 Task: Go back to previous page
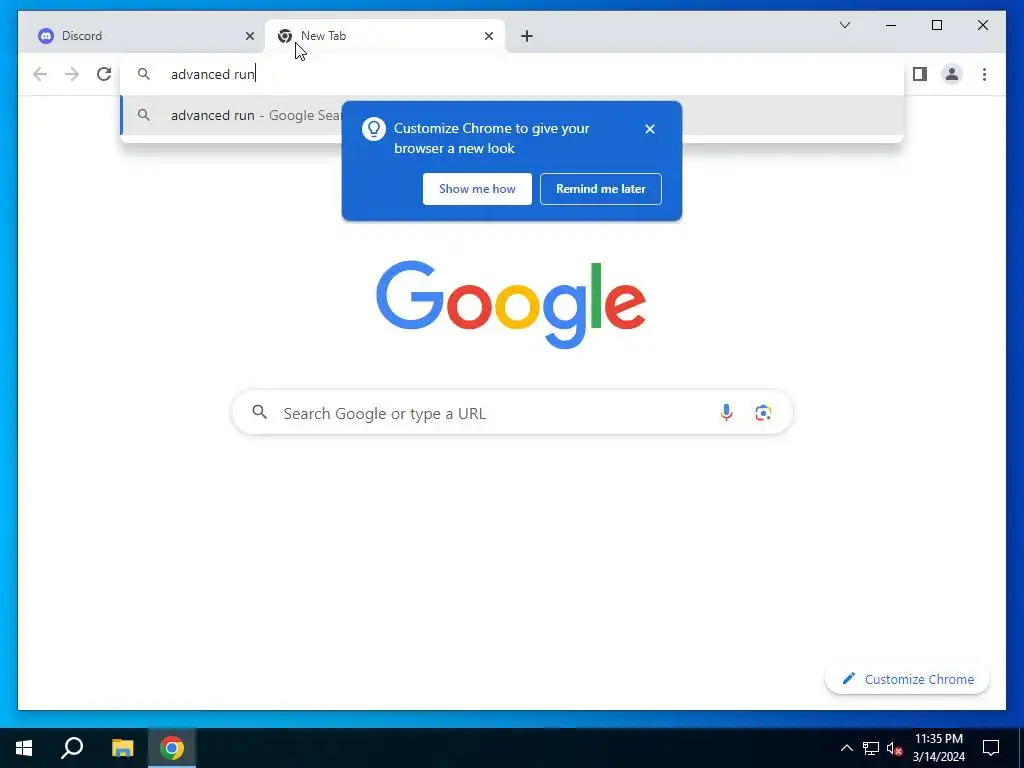[x=40, y=74]
